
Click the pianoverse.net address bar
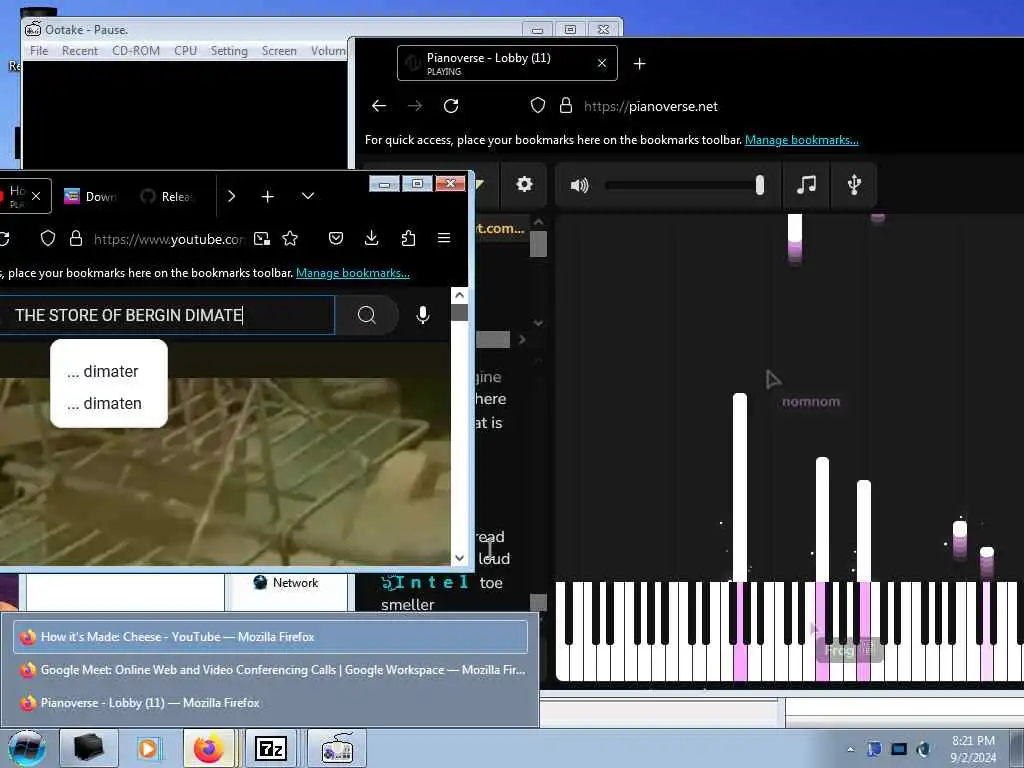[x=650, y=106]
